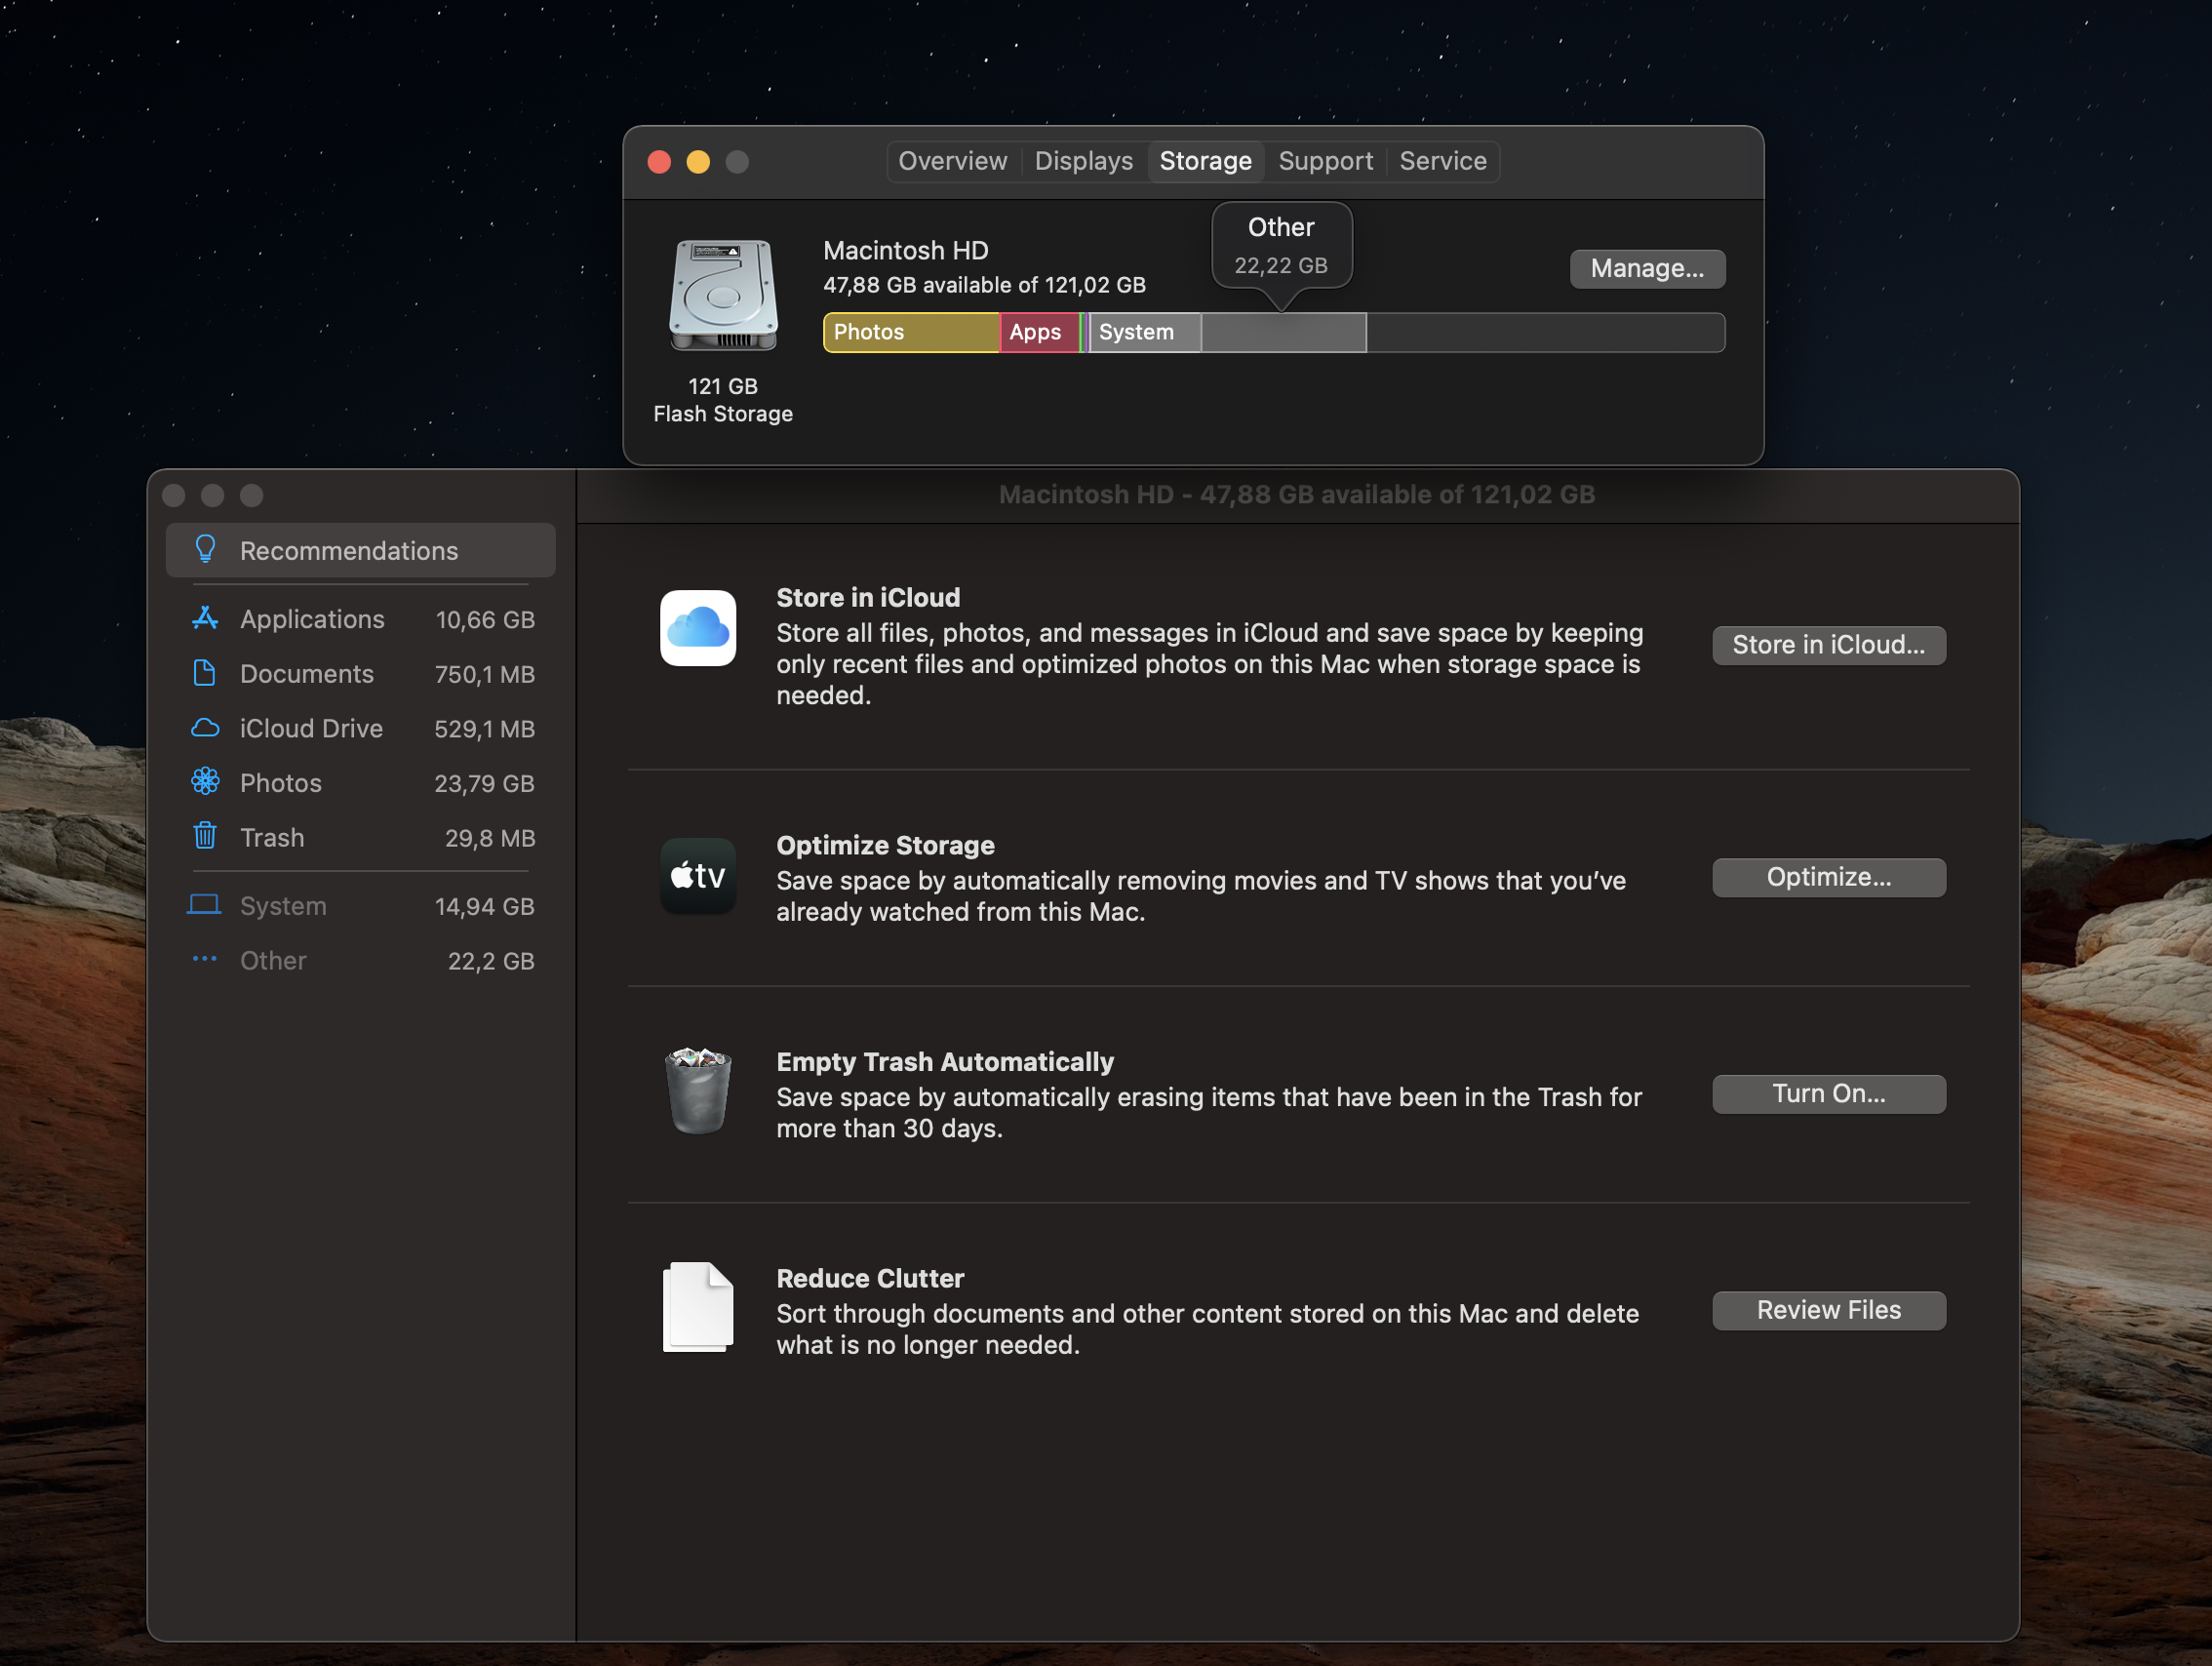Viewport: 2212px width, 1666px height.
Task: Click the Manage button
Action: [x=1646, y=268]
